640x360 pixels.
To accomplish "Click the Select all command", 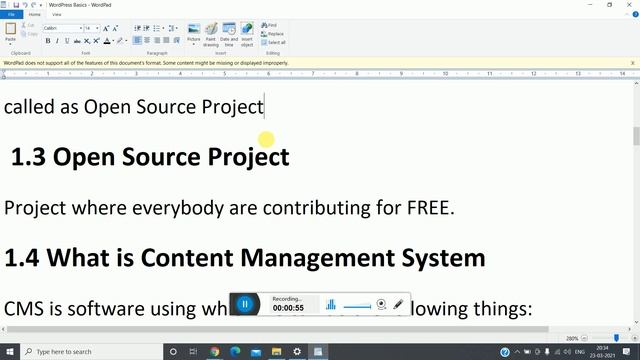I will [273, 42].
